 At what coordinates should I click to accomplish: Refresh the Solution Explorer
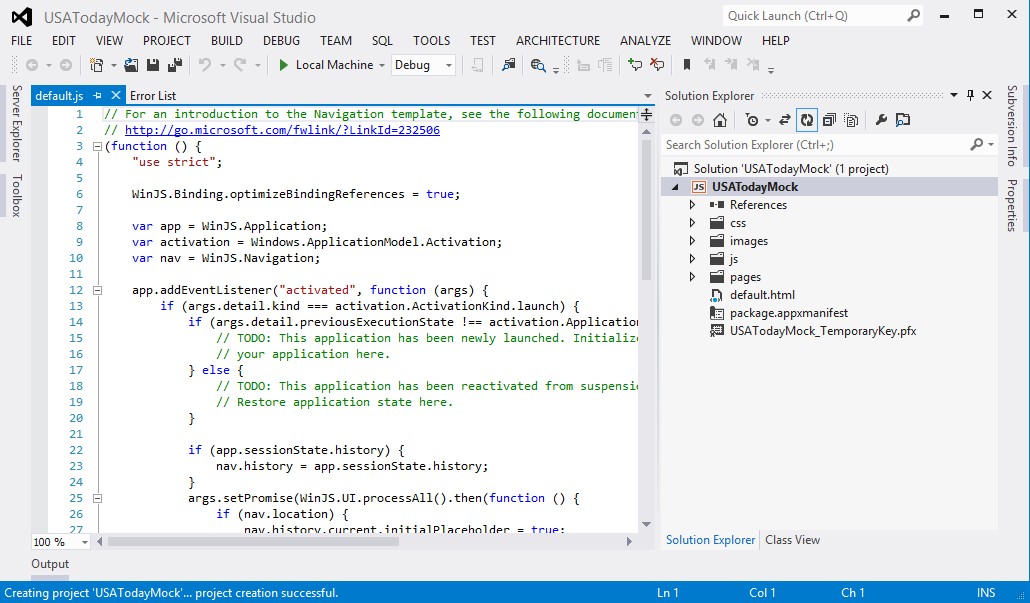coord(806,120)
